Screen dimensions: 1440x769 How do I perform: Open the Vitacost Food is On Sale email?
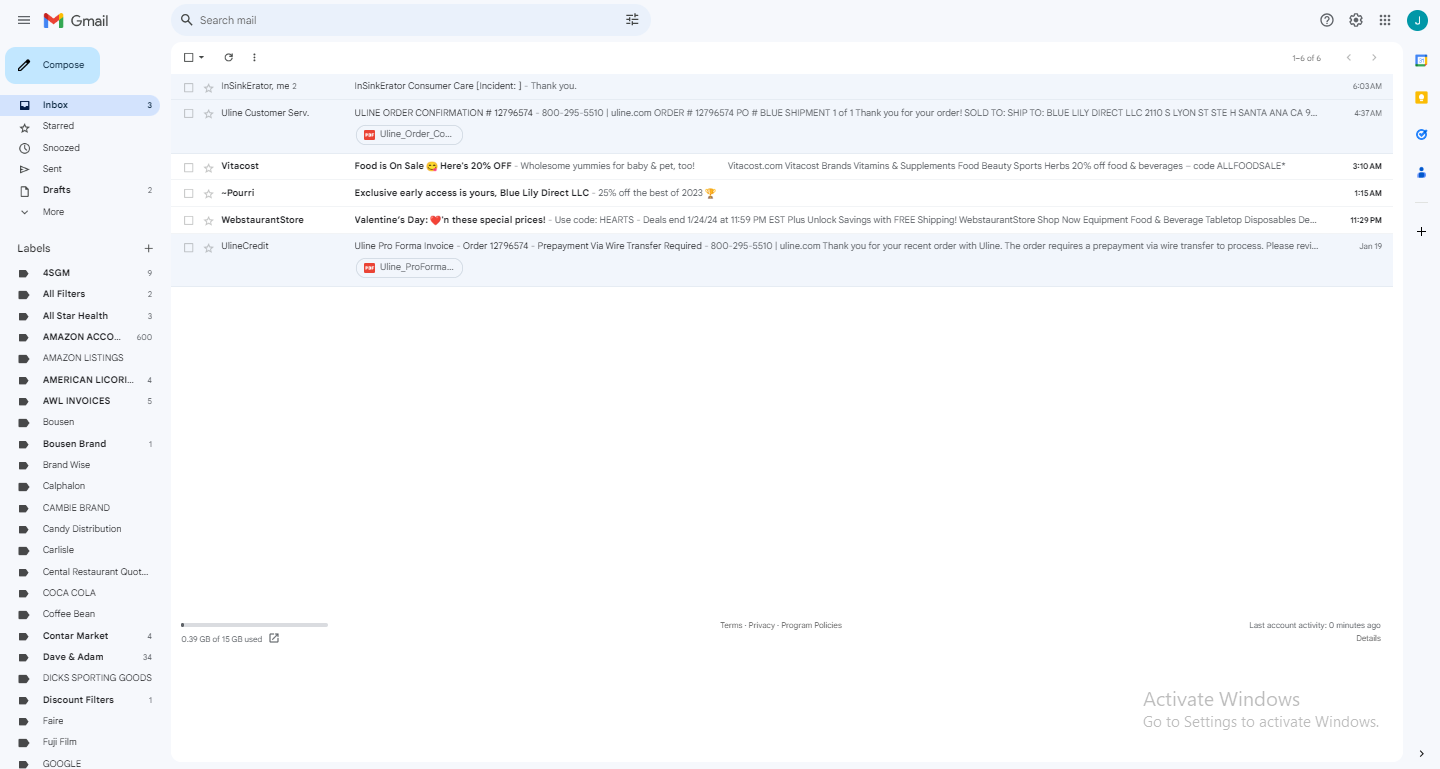(x=781, y=166)
